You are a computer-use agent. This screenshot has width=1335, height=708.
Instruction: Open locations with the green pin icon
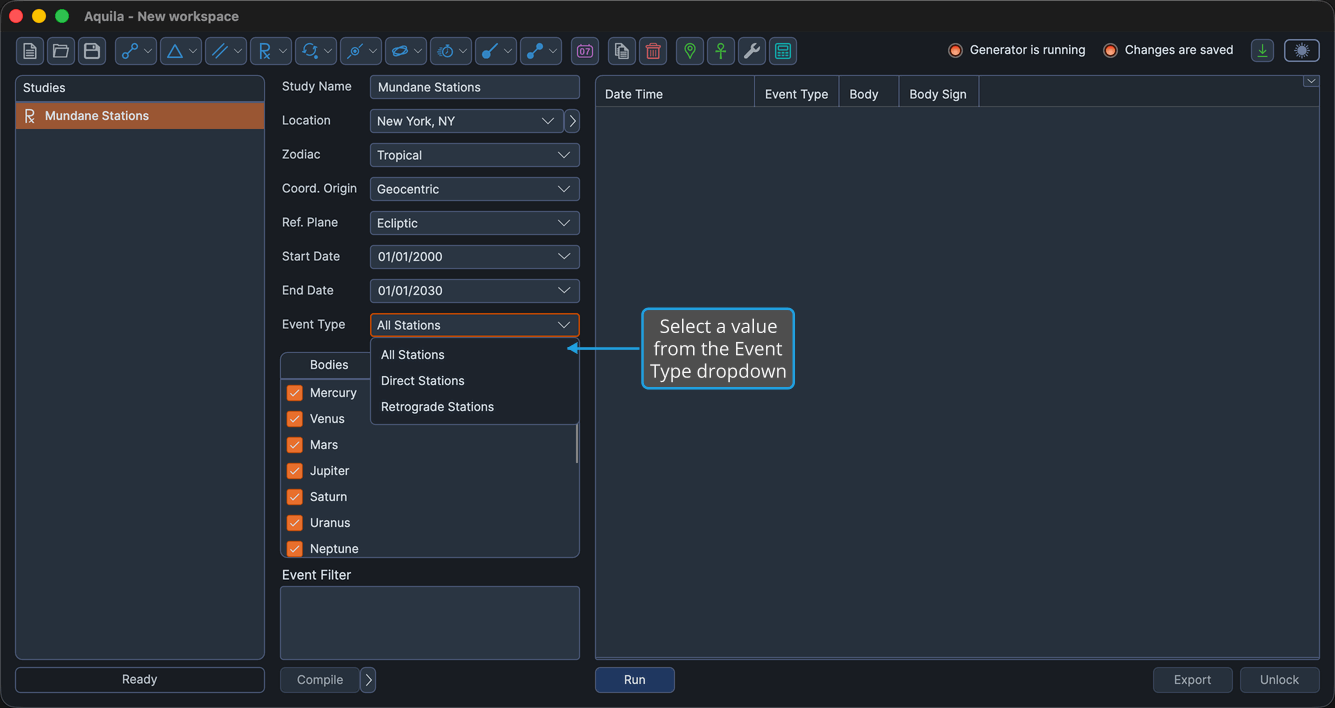(690, 51)
